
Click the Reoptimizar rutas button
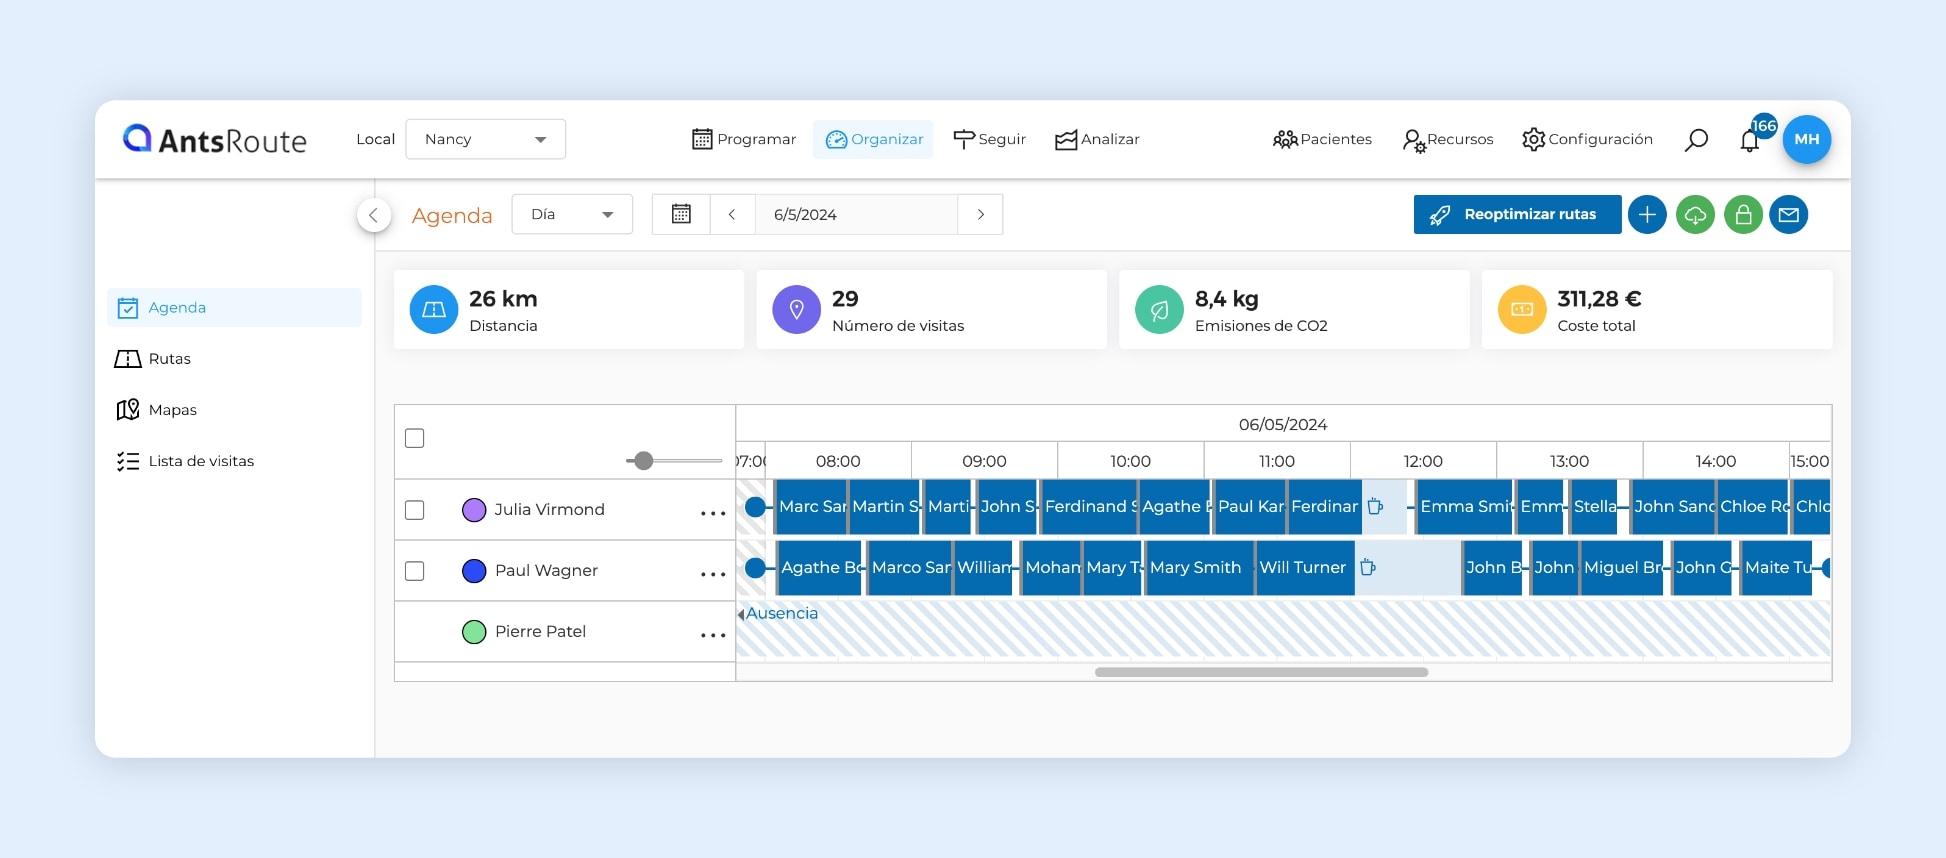point(1516,215)
